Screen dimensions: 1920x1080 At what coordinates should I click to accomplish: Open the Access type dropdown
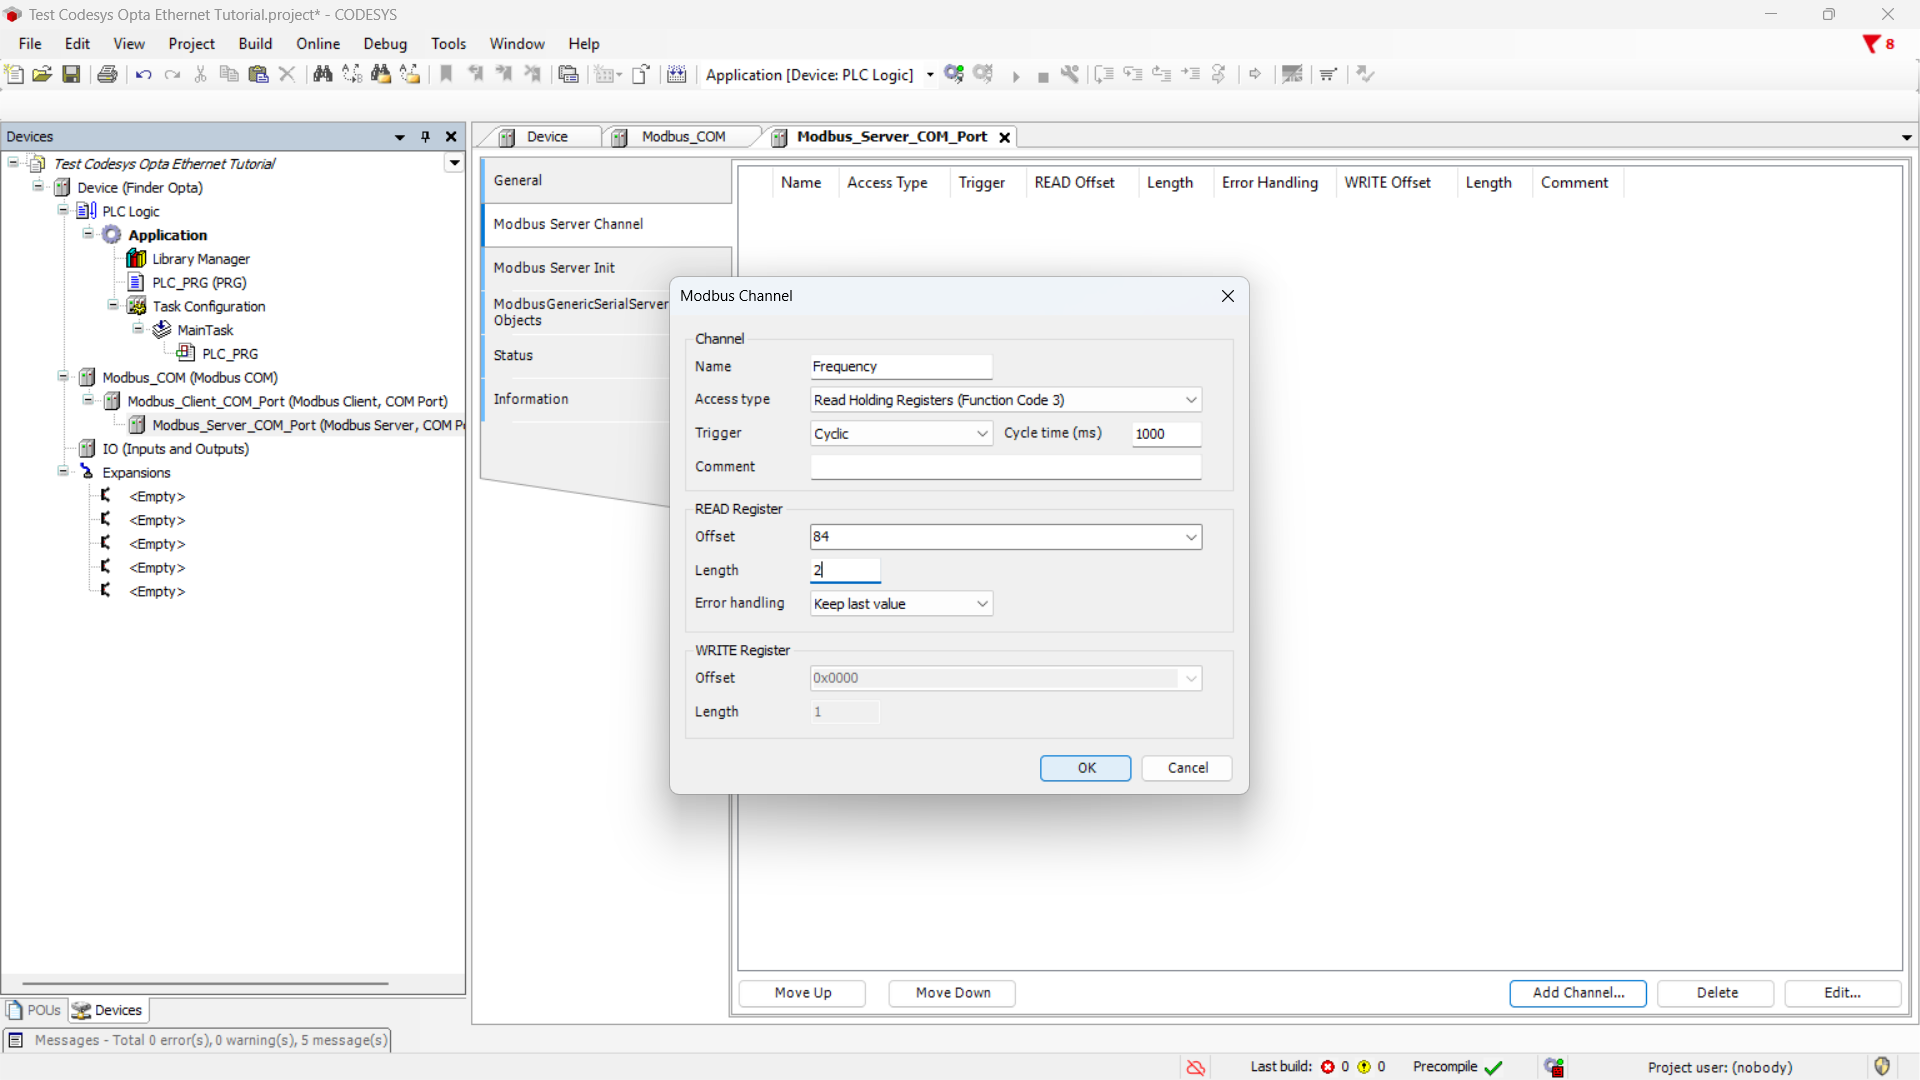click(x=1190, y=400)
